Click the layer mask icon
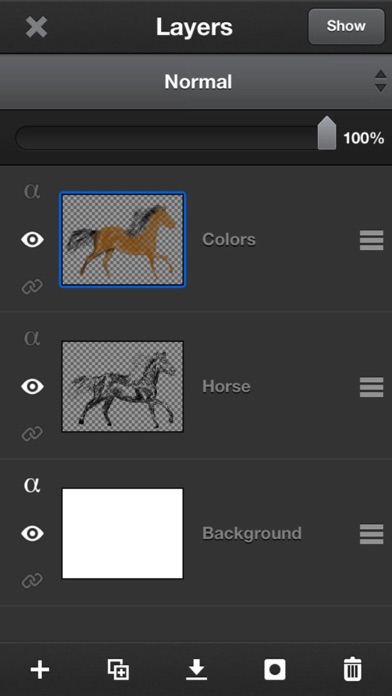 click(x=275, y=669)
